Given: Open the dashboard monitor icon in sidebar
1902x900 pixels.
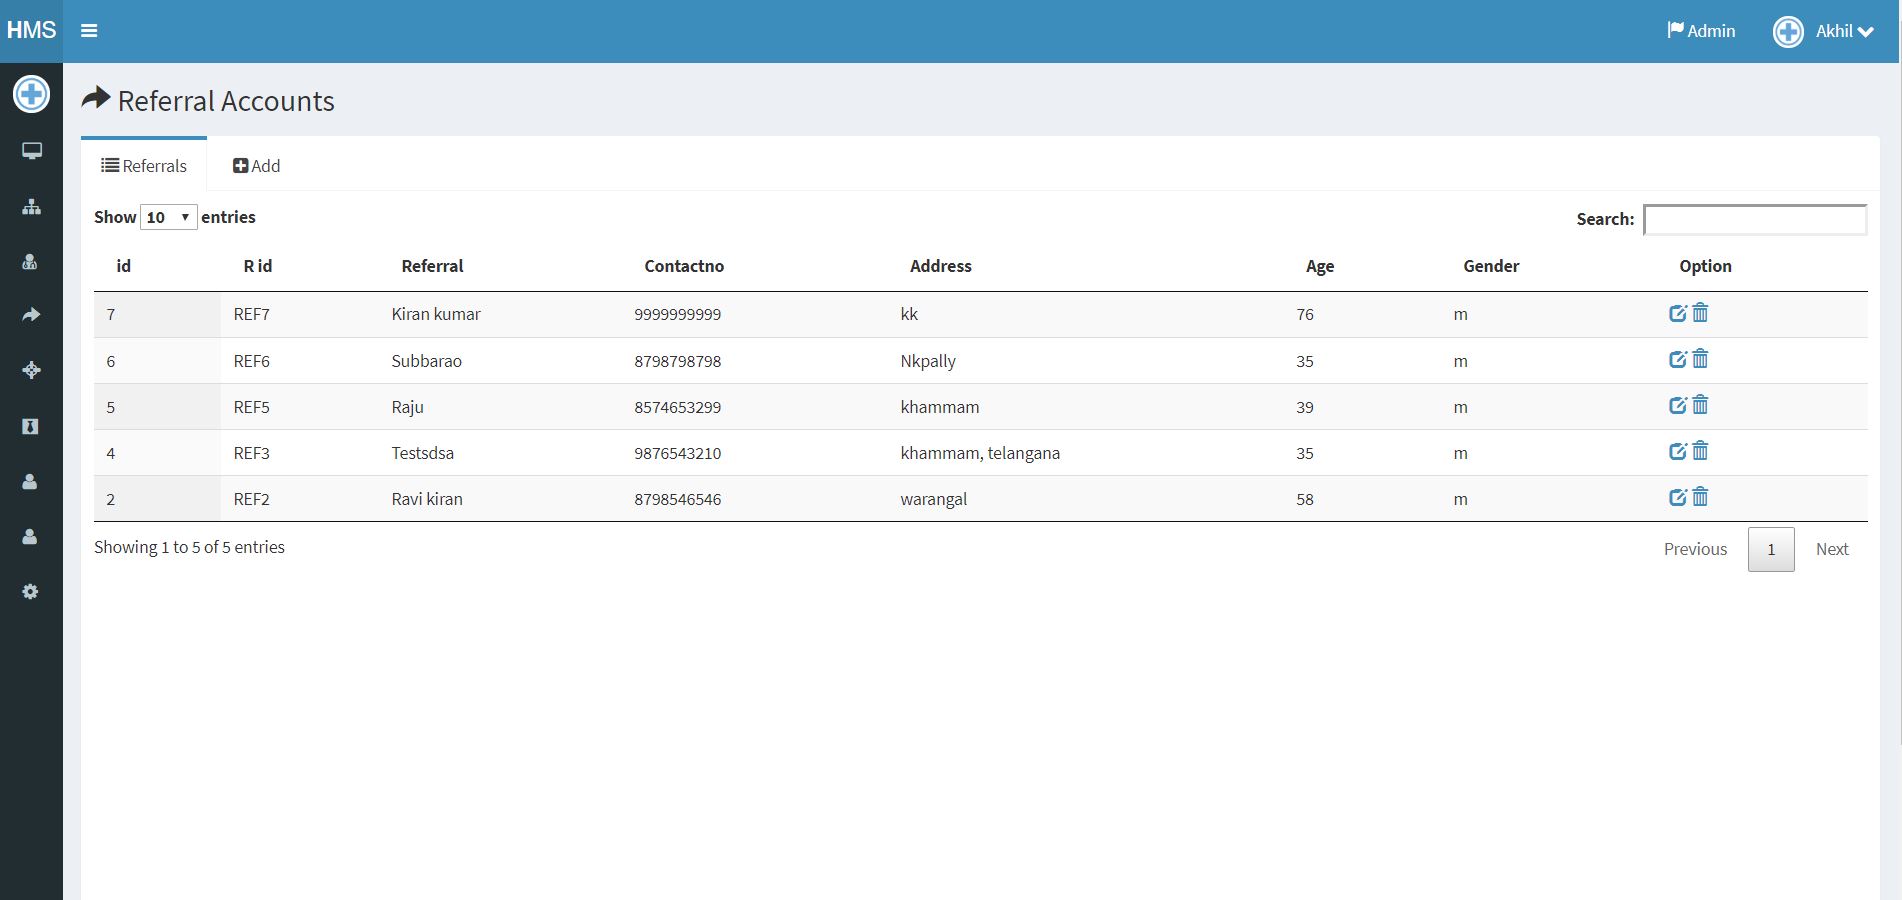Looking at the screenshot, I should pos(32,151).
